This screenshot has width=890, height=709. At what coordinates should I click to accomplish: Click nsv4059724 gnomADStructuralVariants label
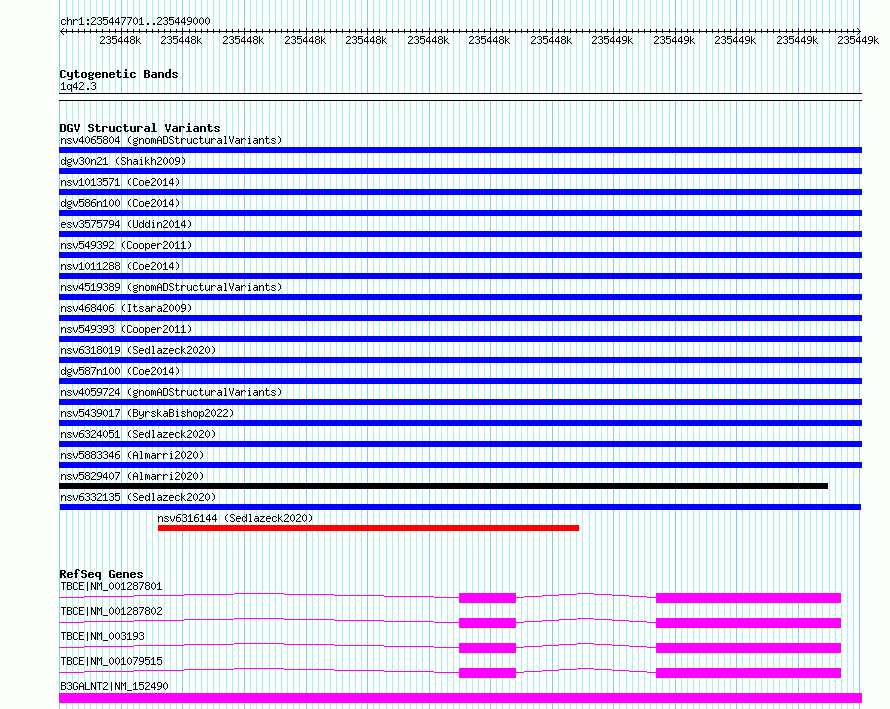[x=171, y=392]
